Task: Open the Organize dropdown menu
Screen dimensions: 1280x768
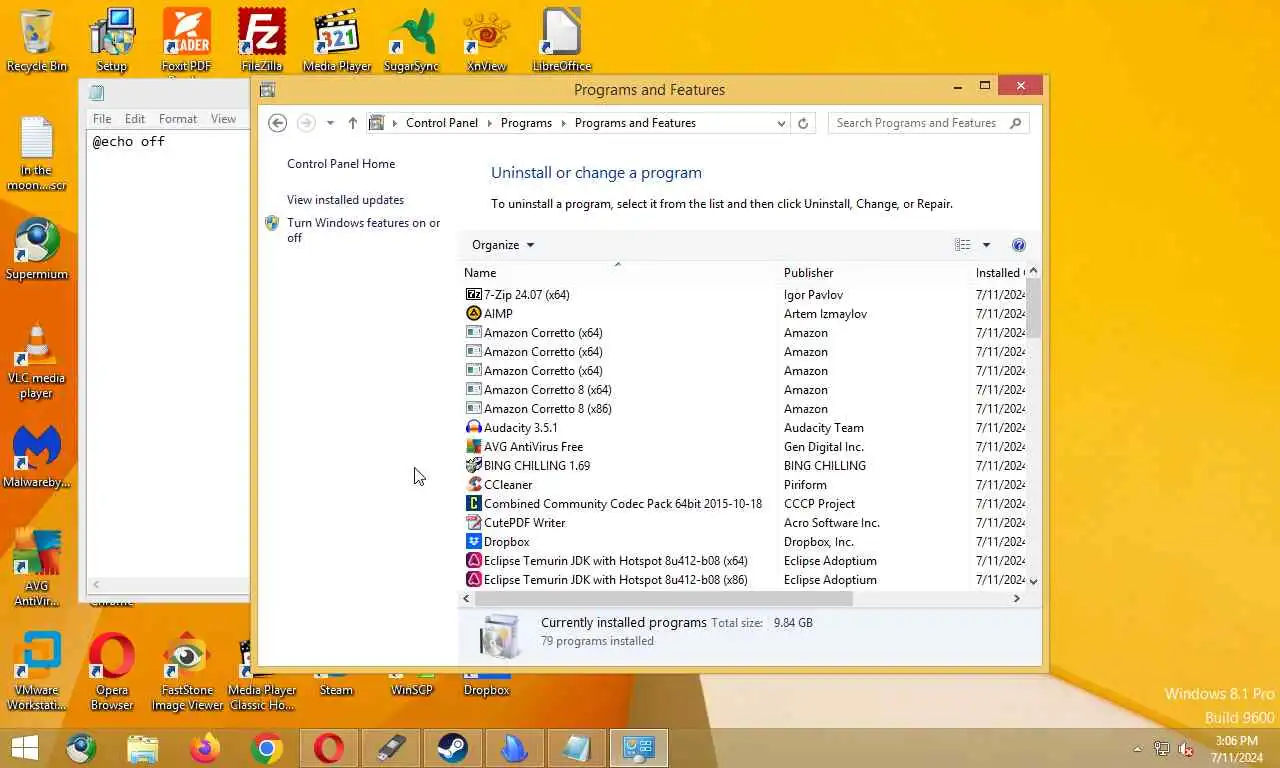Action: [503, 245]
